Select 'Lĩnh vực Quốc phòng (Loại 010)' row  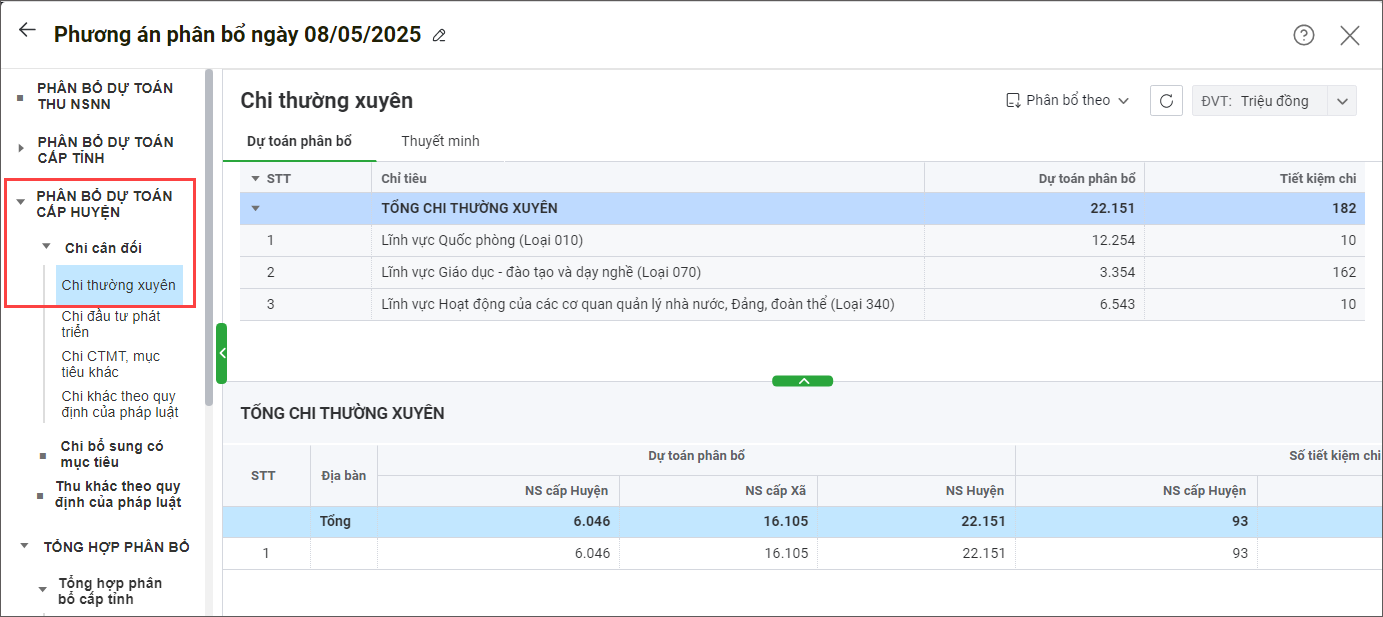(482, 240)
